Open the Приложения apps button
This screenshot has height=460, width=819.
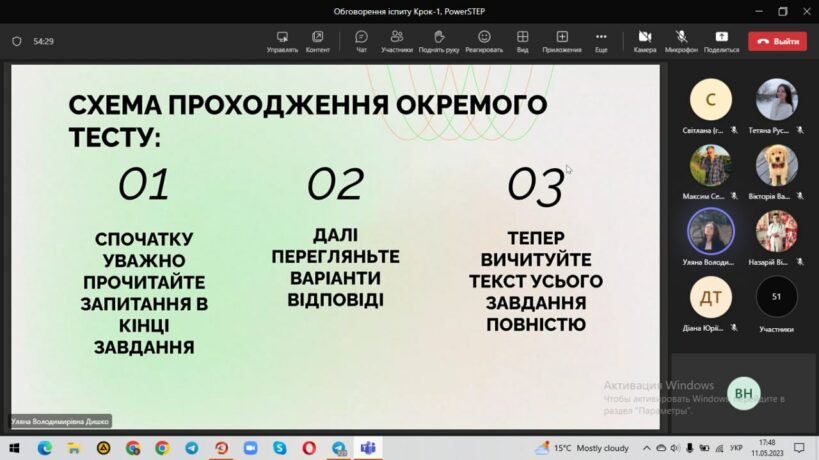[562, 40]
